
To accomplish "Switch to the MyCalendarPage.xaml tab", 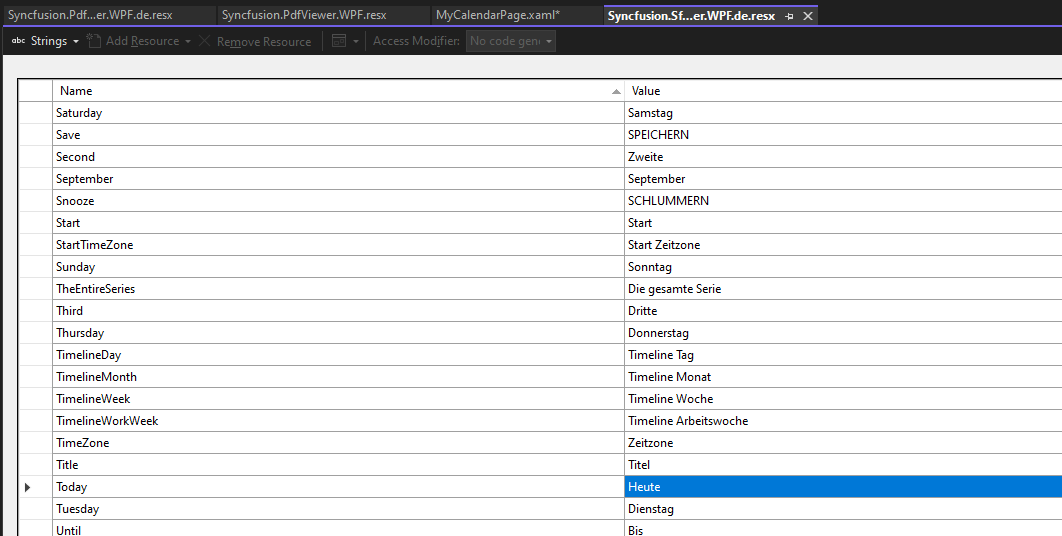I will [497, 15].
